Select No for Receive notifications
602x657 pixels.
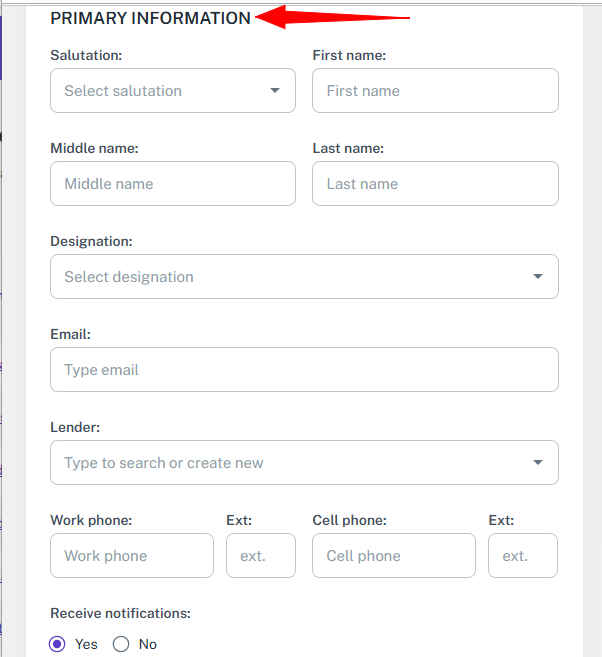click(x=121, y=644)
